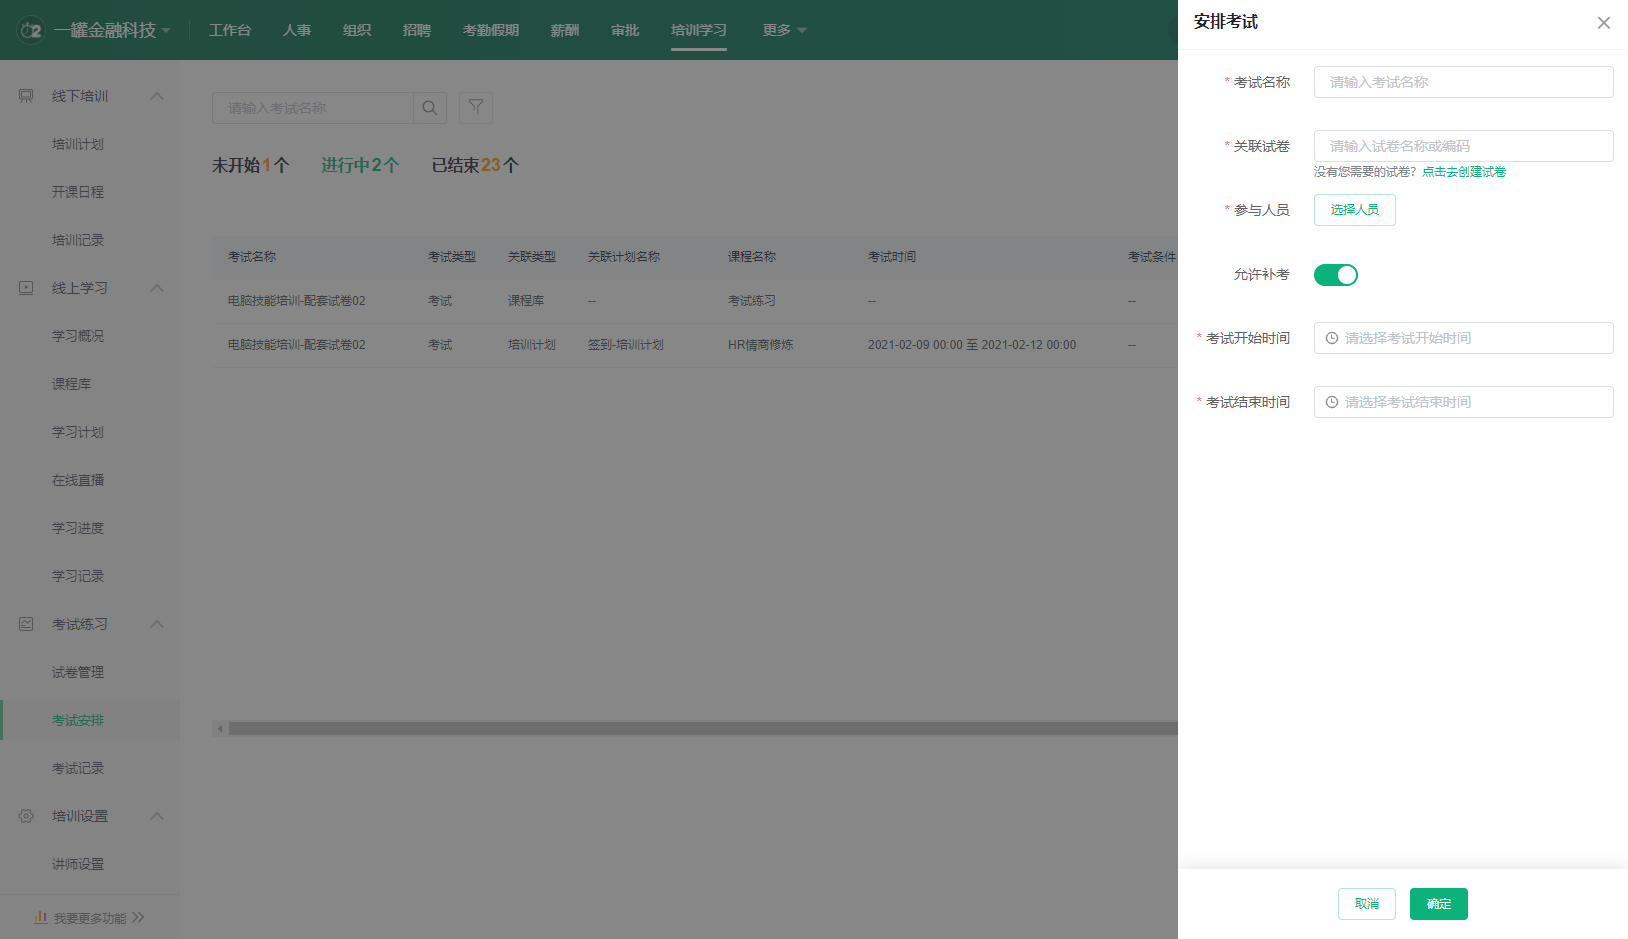Click the 关联试卷 search input field
The image size is (1628, 939).
pyautogui.click(x=1463, y=146)
